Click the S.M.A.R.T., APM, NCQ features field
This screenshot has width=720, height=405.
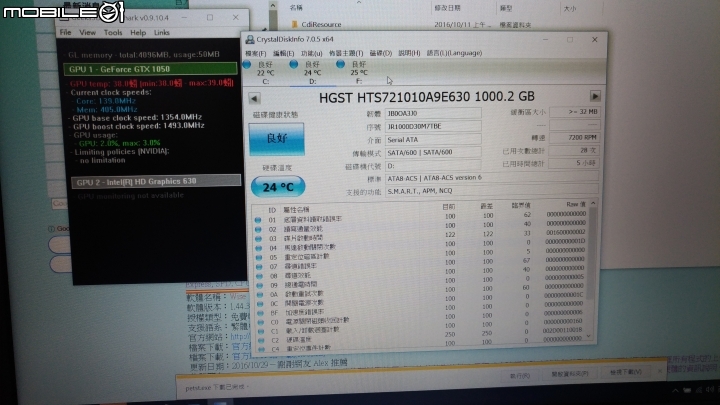coord(492,191)
